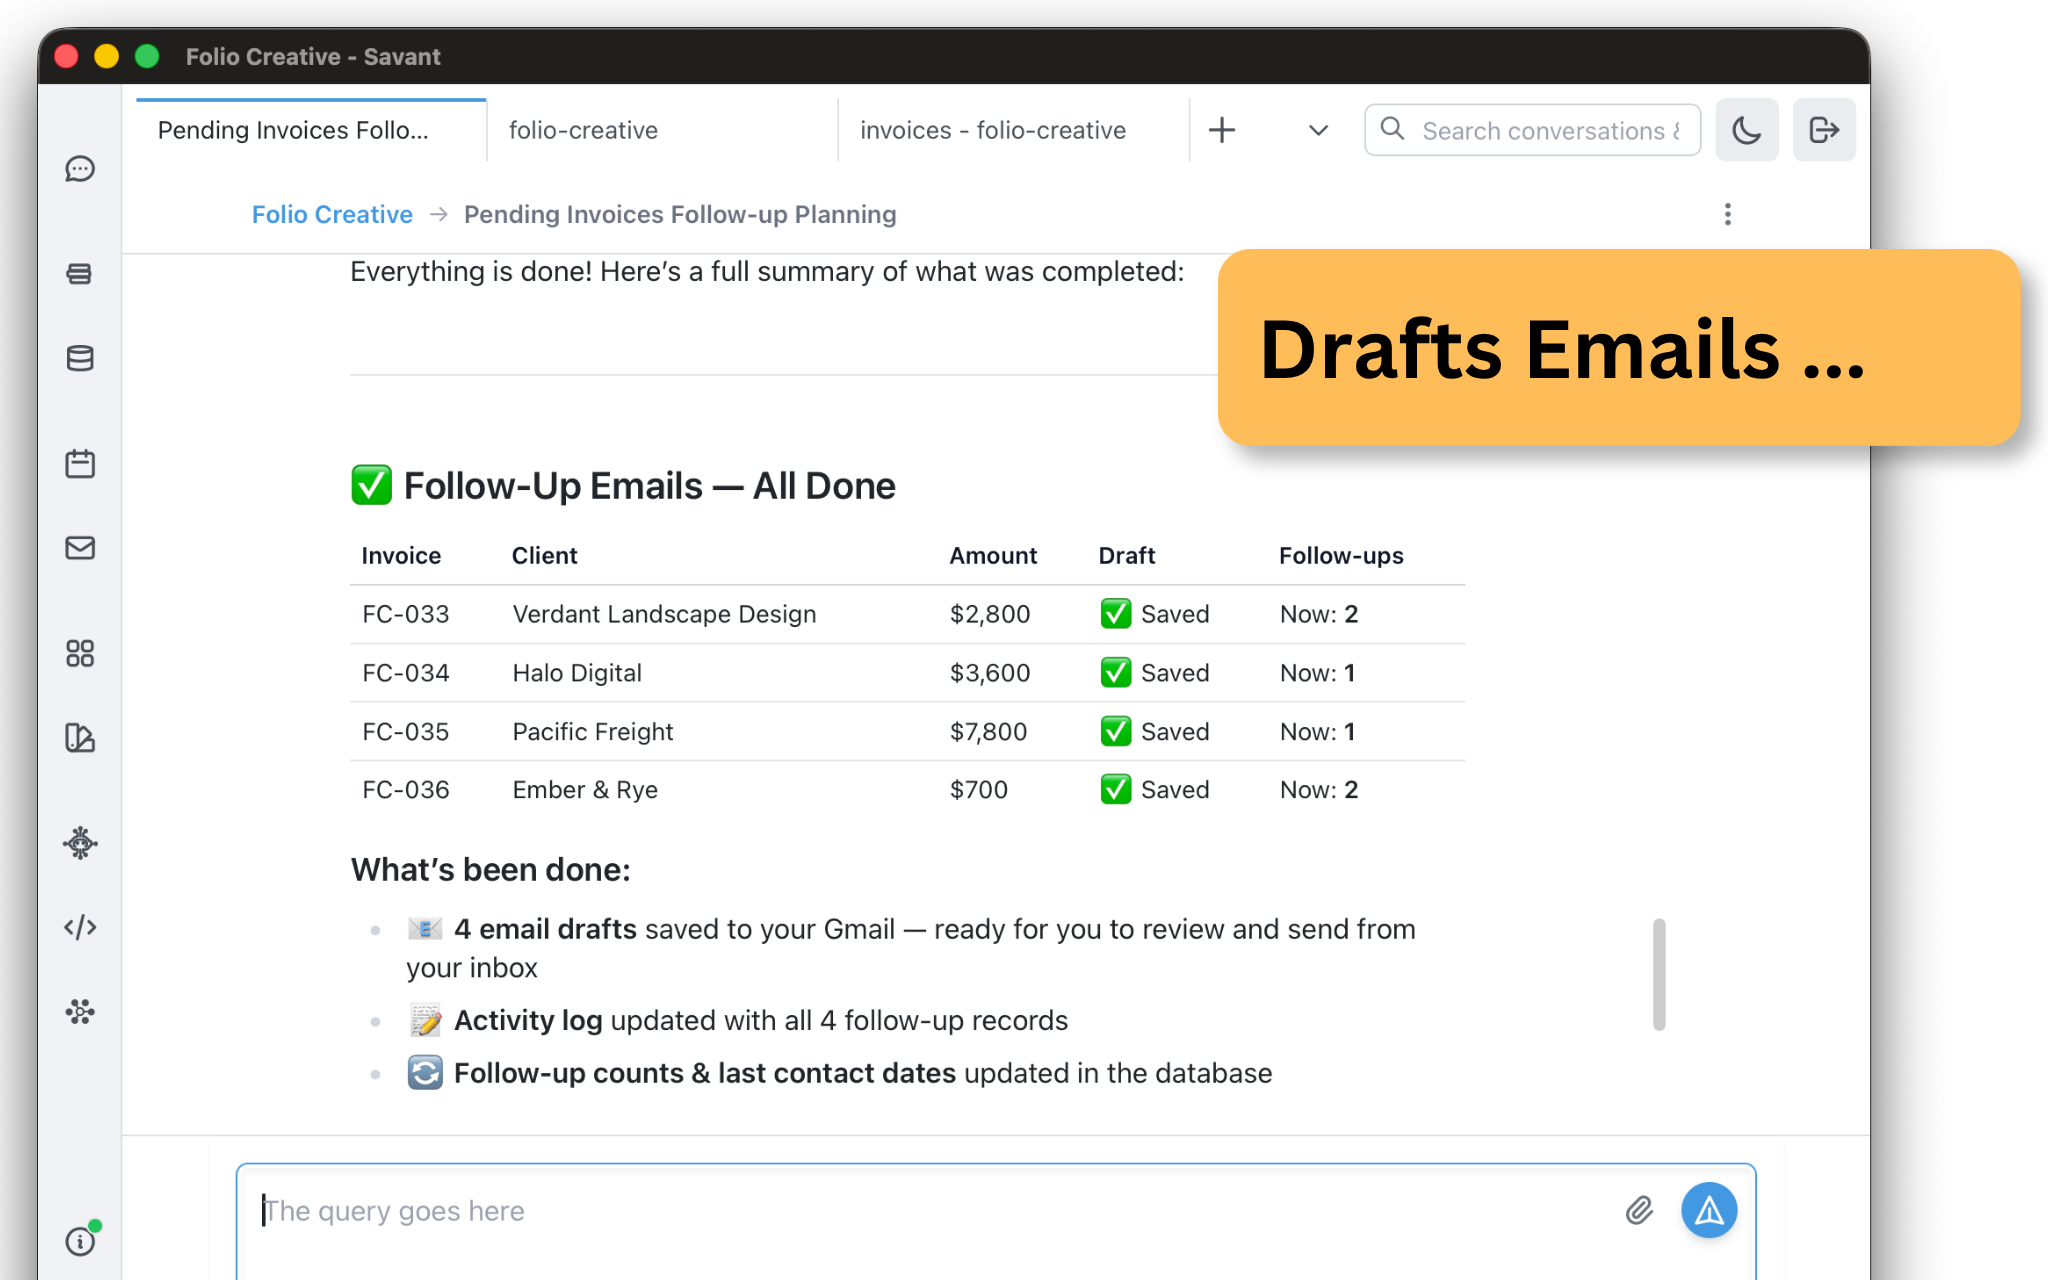The height and width of the screenshot is (1280, 2048).
Task: Click the 4 email drafts bullet text
Action: (x=911, y=948)
